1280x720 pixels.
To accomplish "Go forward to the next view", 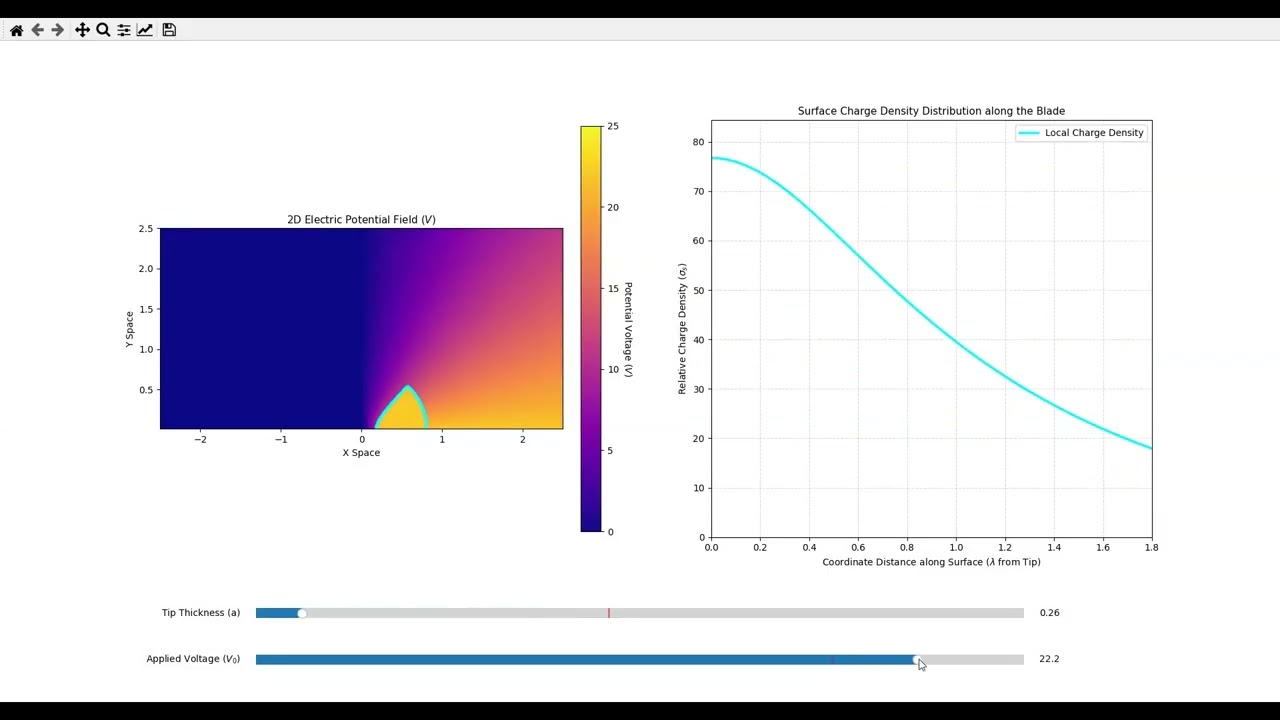I will point(57,30).
